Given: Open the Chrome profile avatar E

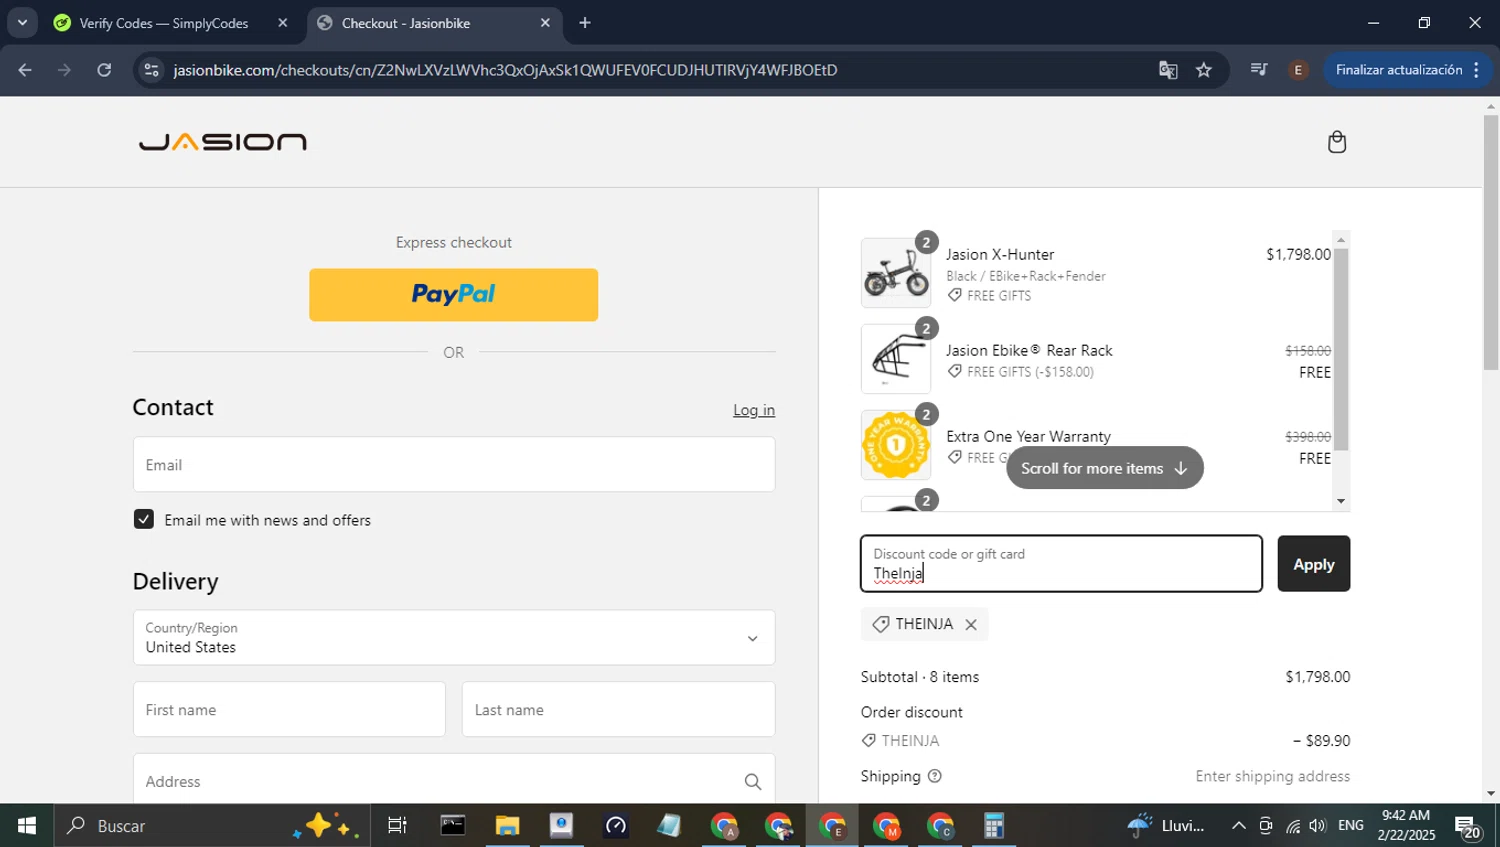Looking at the screenshot, I should (x=1298, y=70).
